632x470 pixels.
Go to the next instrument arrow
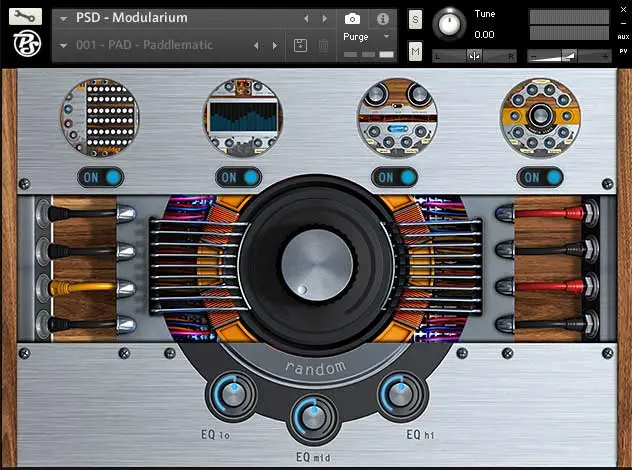click(x=324, y=19)
